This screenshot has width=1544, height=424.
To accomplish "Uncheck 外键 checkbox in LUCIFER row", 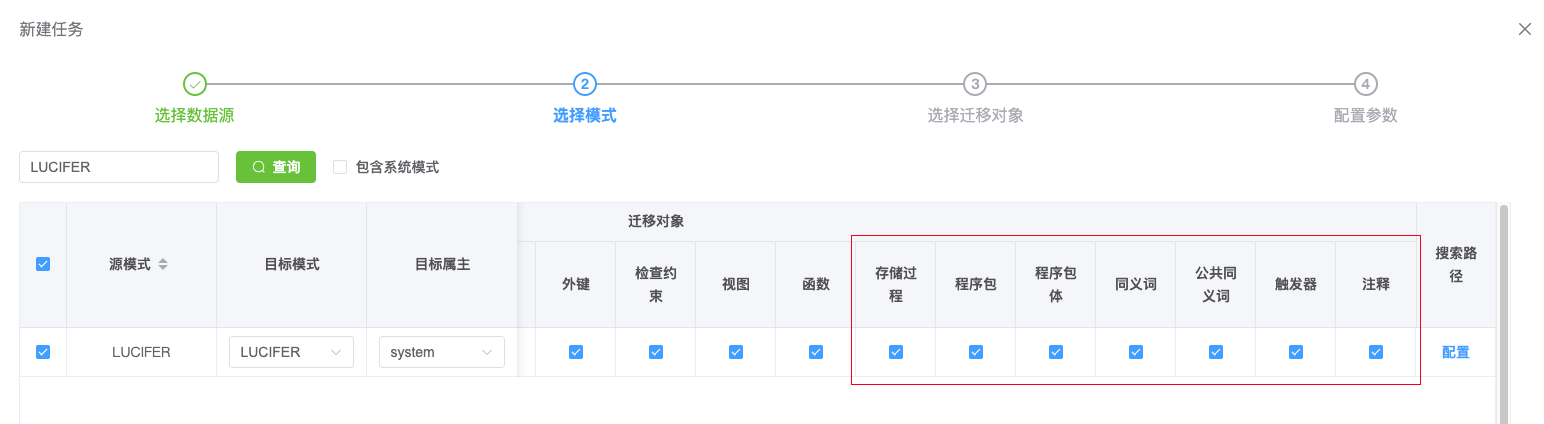I will (576, 352).
